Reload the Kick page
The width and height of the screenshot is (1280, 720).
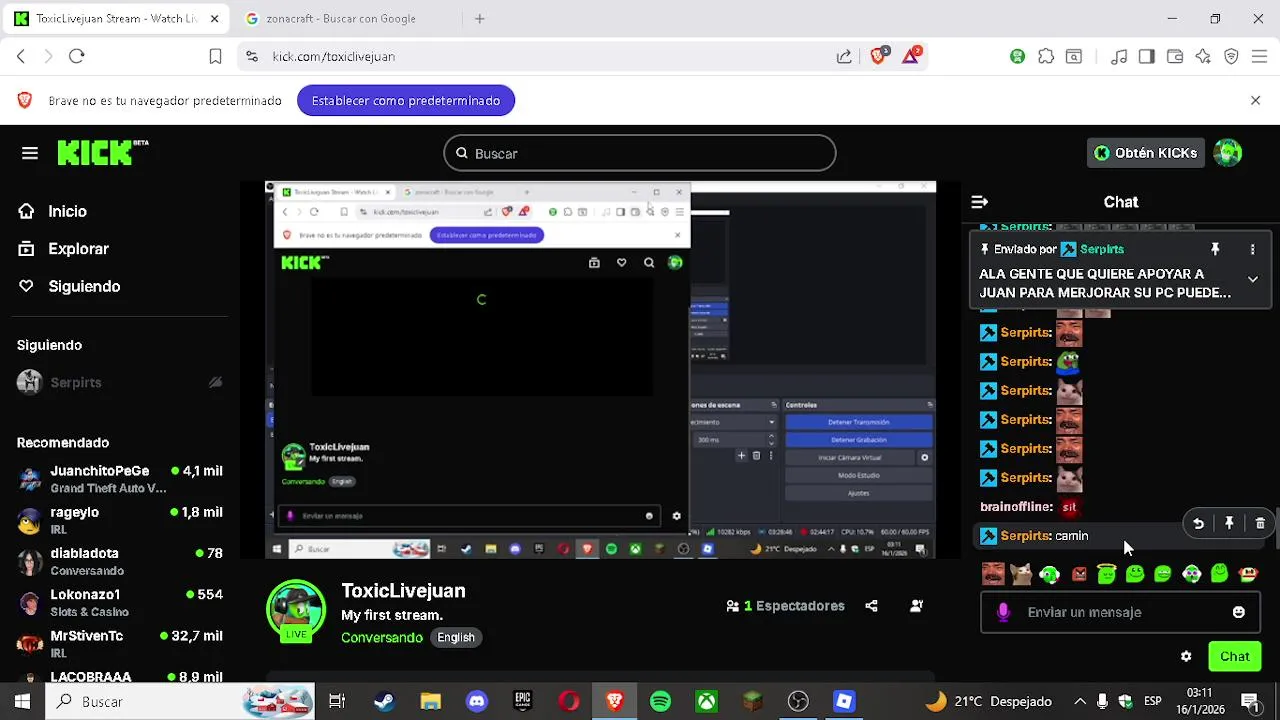pyautogui.click(x=77, y=56)
